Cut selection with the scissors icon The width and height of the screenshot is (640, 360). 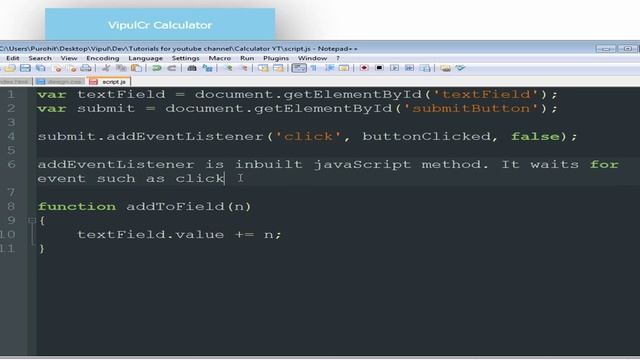[x=106, y=68]
